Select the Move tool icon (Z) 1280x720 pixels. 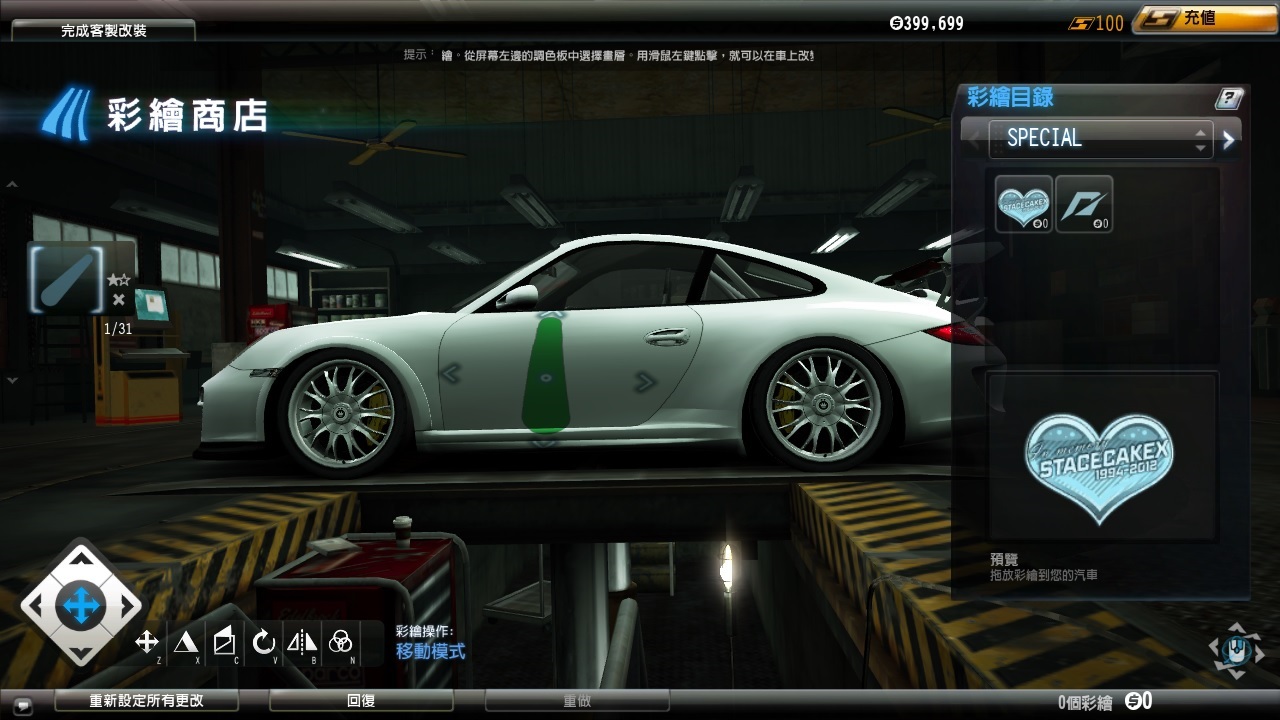tap(147, 642)
